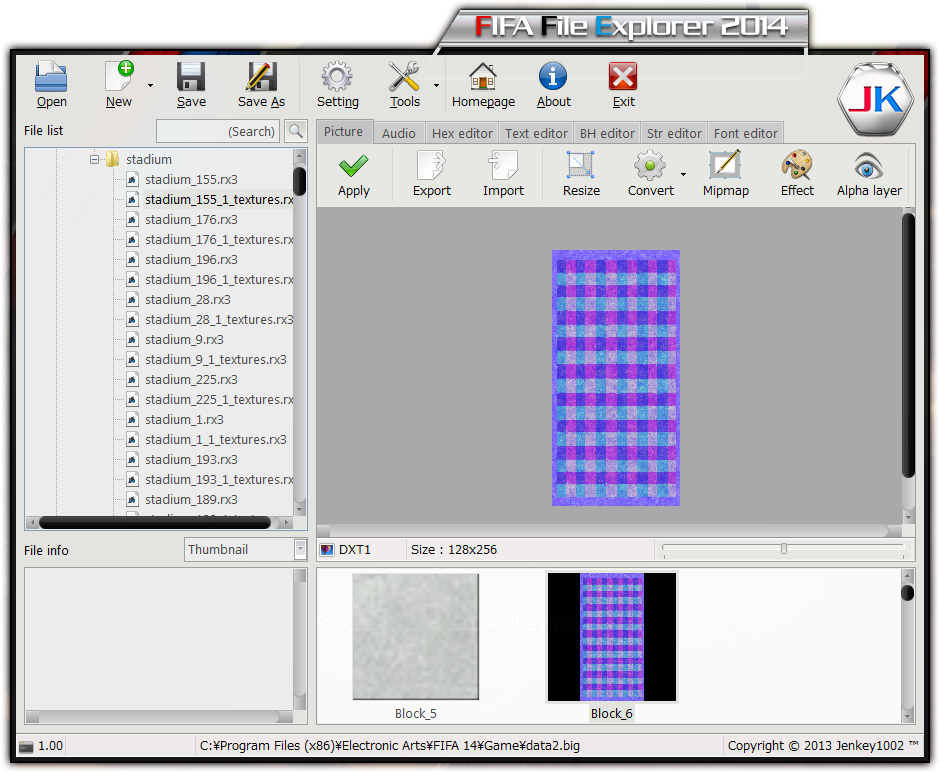Click the Save As icon
The height and width of the screenshot is (772, 940).
(261, 77)
